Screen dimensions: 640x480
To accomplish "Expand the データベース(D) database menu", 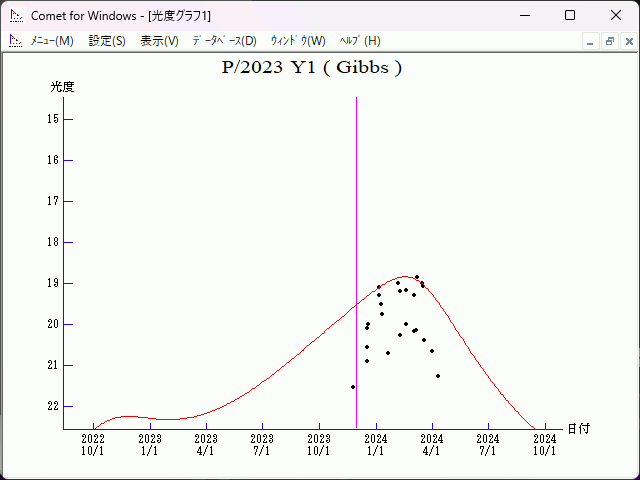I will (x=224, y=41).
